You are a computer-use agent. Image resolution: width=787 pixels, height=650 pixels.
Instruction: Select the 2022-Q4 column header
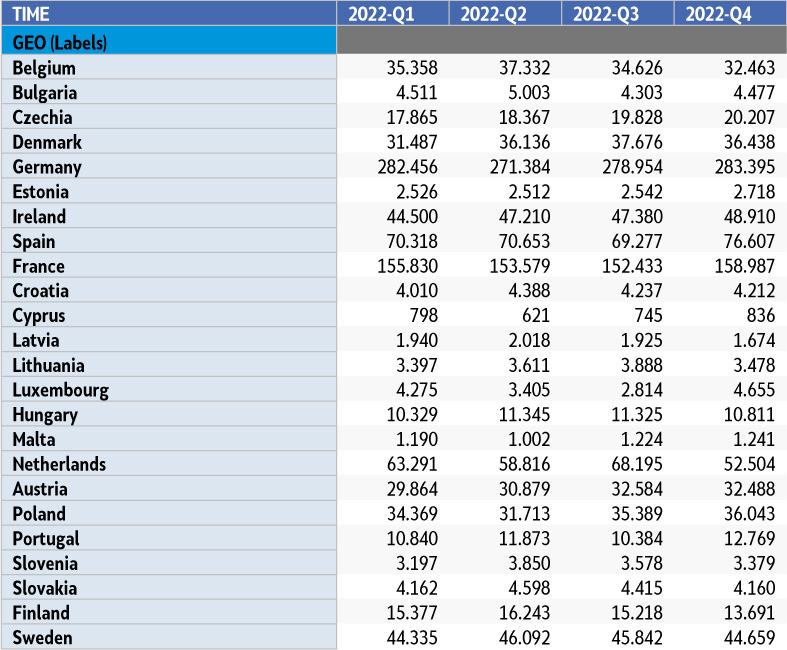[x=730, y=14]
